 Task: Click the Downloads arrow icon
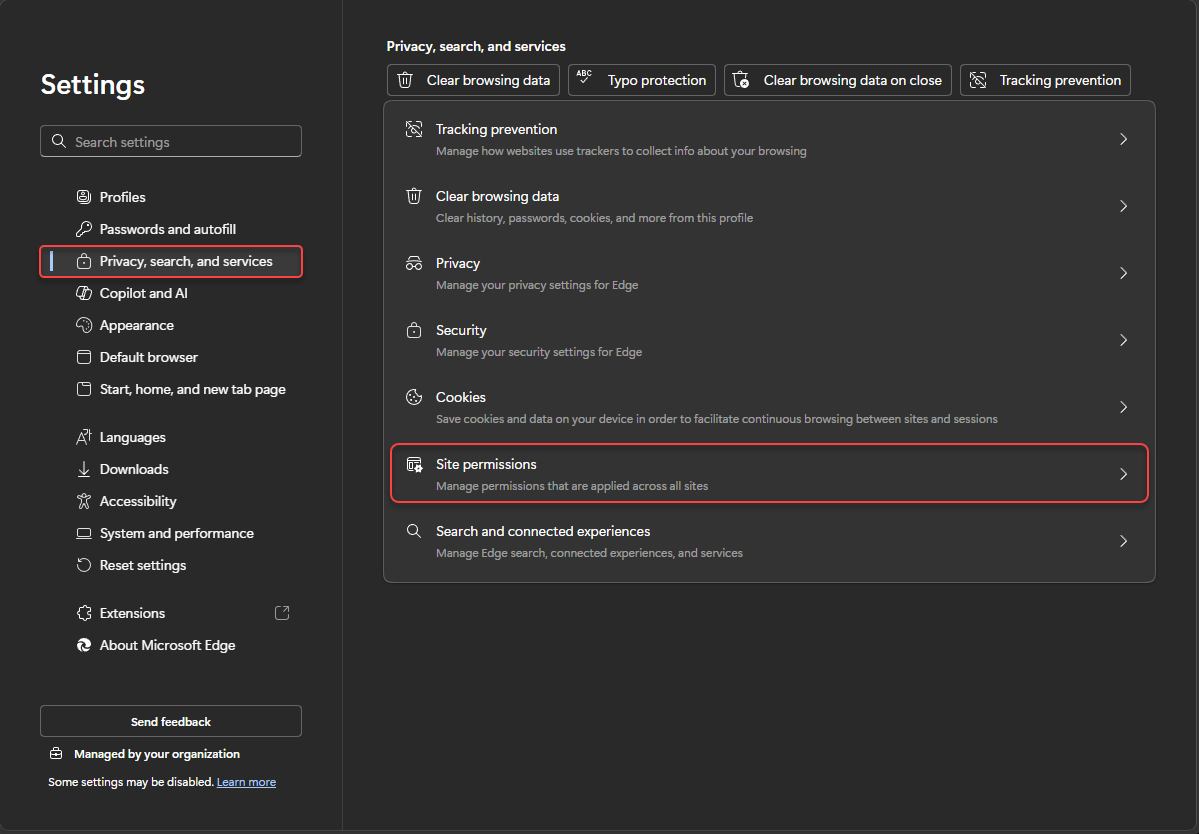coord(84,469)
